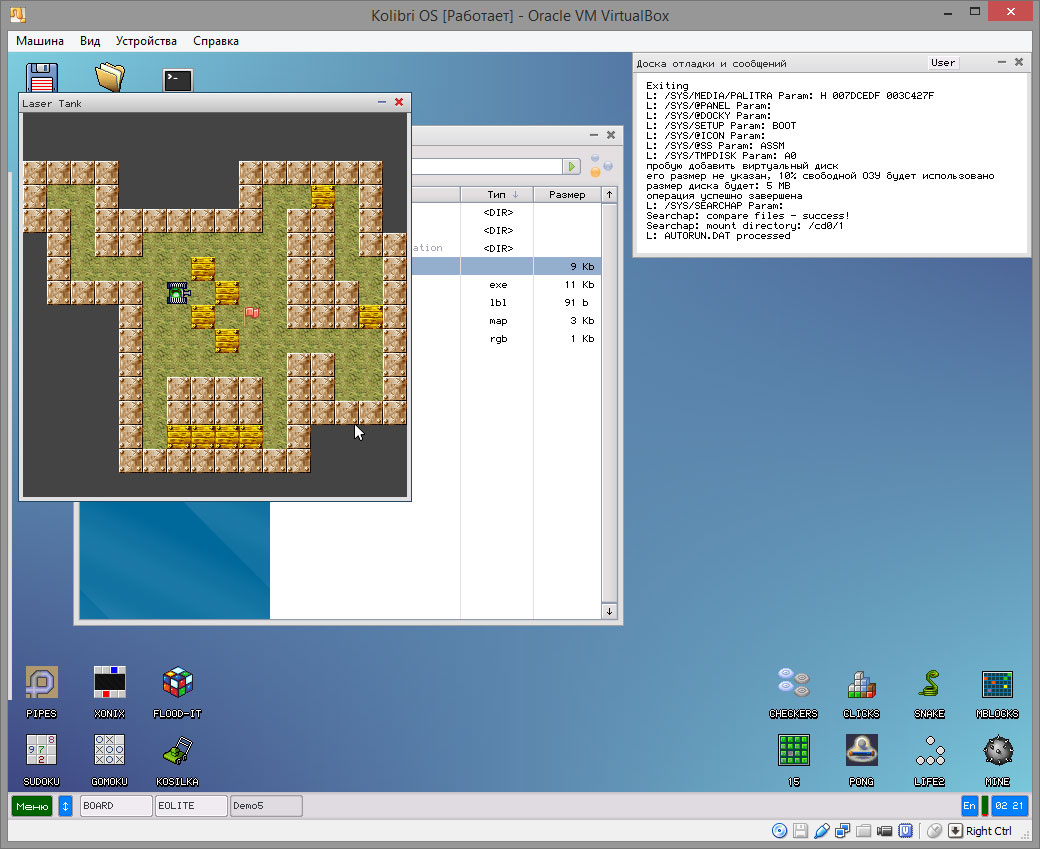Start the MINE game icon
The image size is (1040, 849).
pos(998,751)
